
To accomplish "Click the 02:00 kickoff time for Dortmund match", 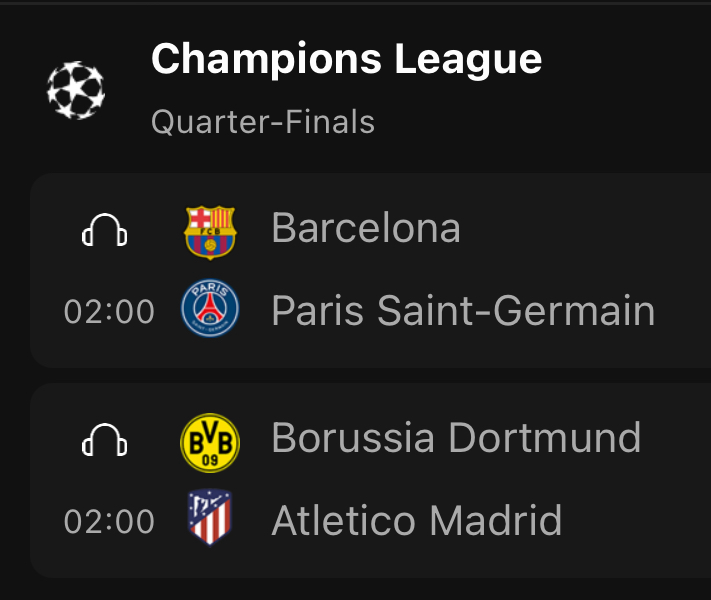I will click(109, 522).
